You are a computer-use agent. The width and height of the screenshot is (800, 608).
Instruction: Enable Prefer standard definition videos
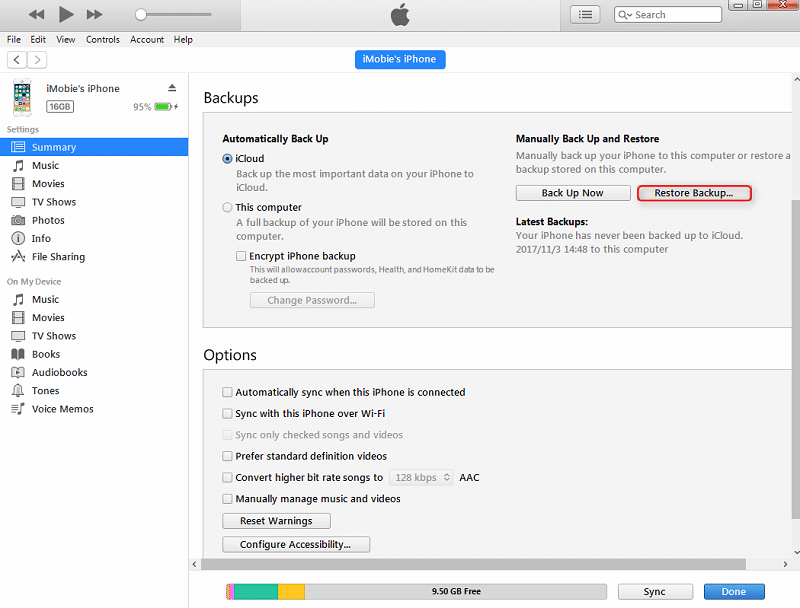(228, 456)
